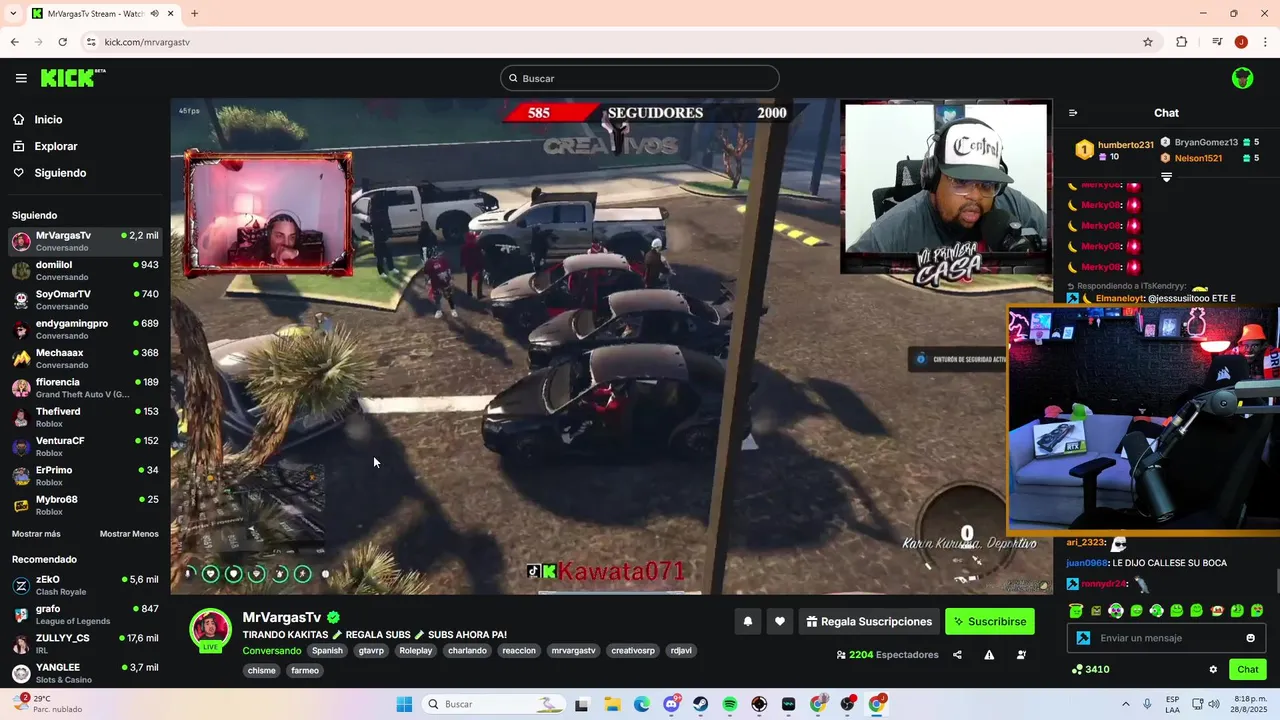Select the charlando tag
This screenshot has width=1280, height=720.
coord(467,650)
